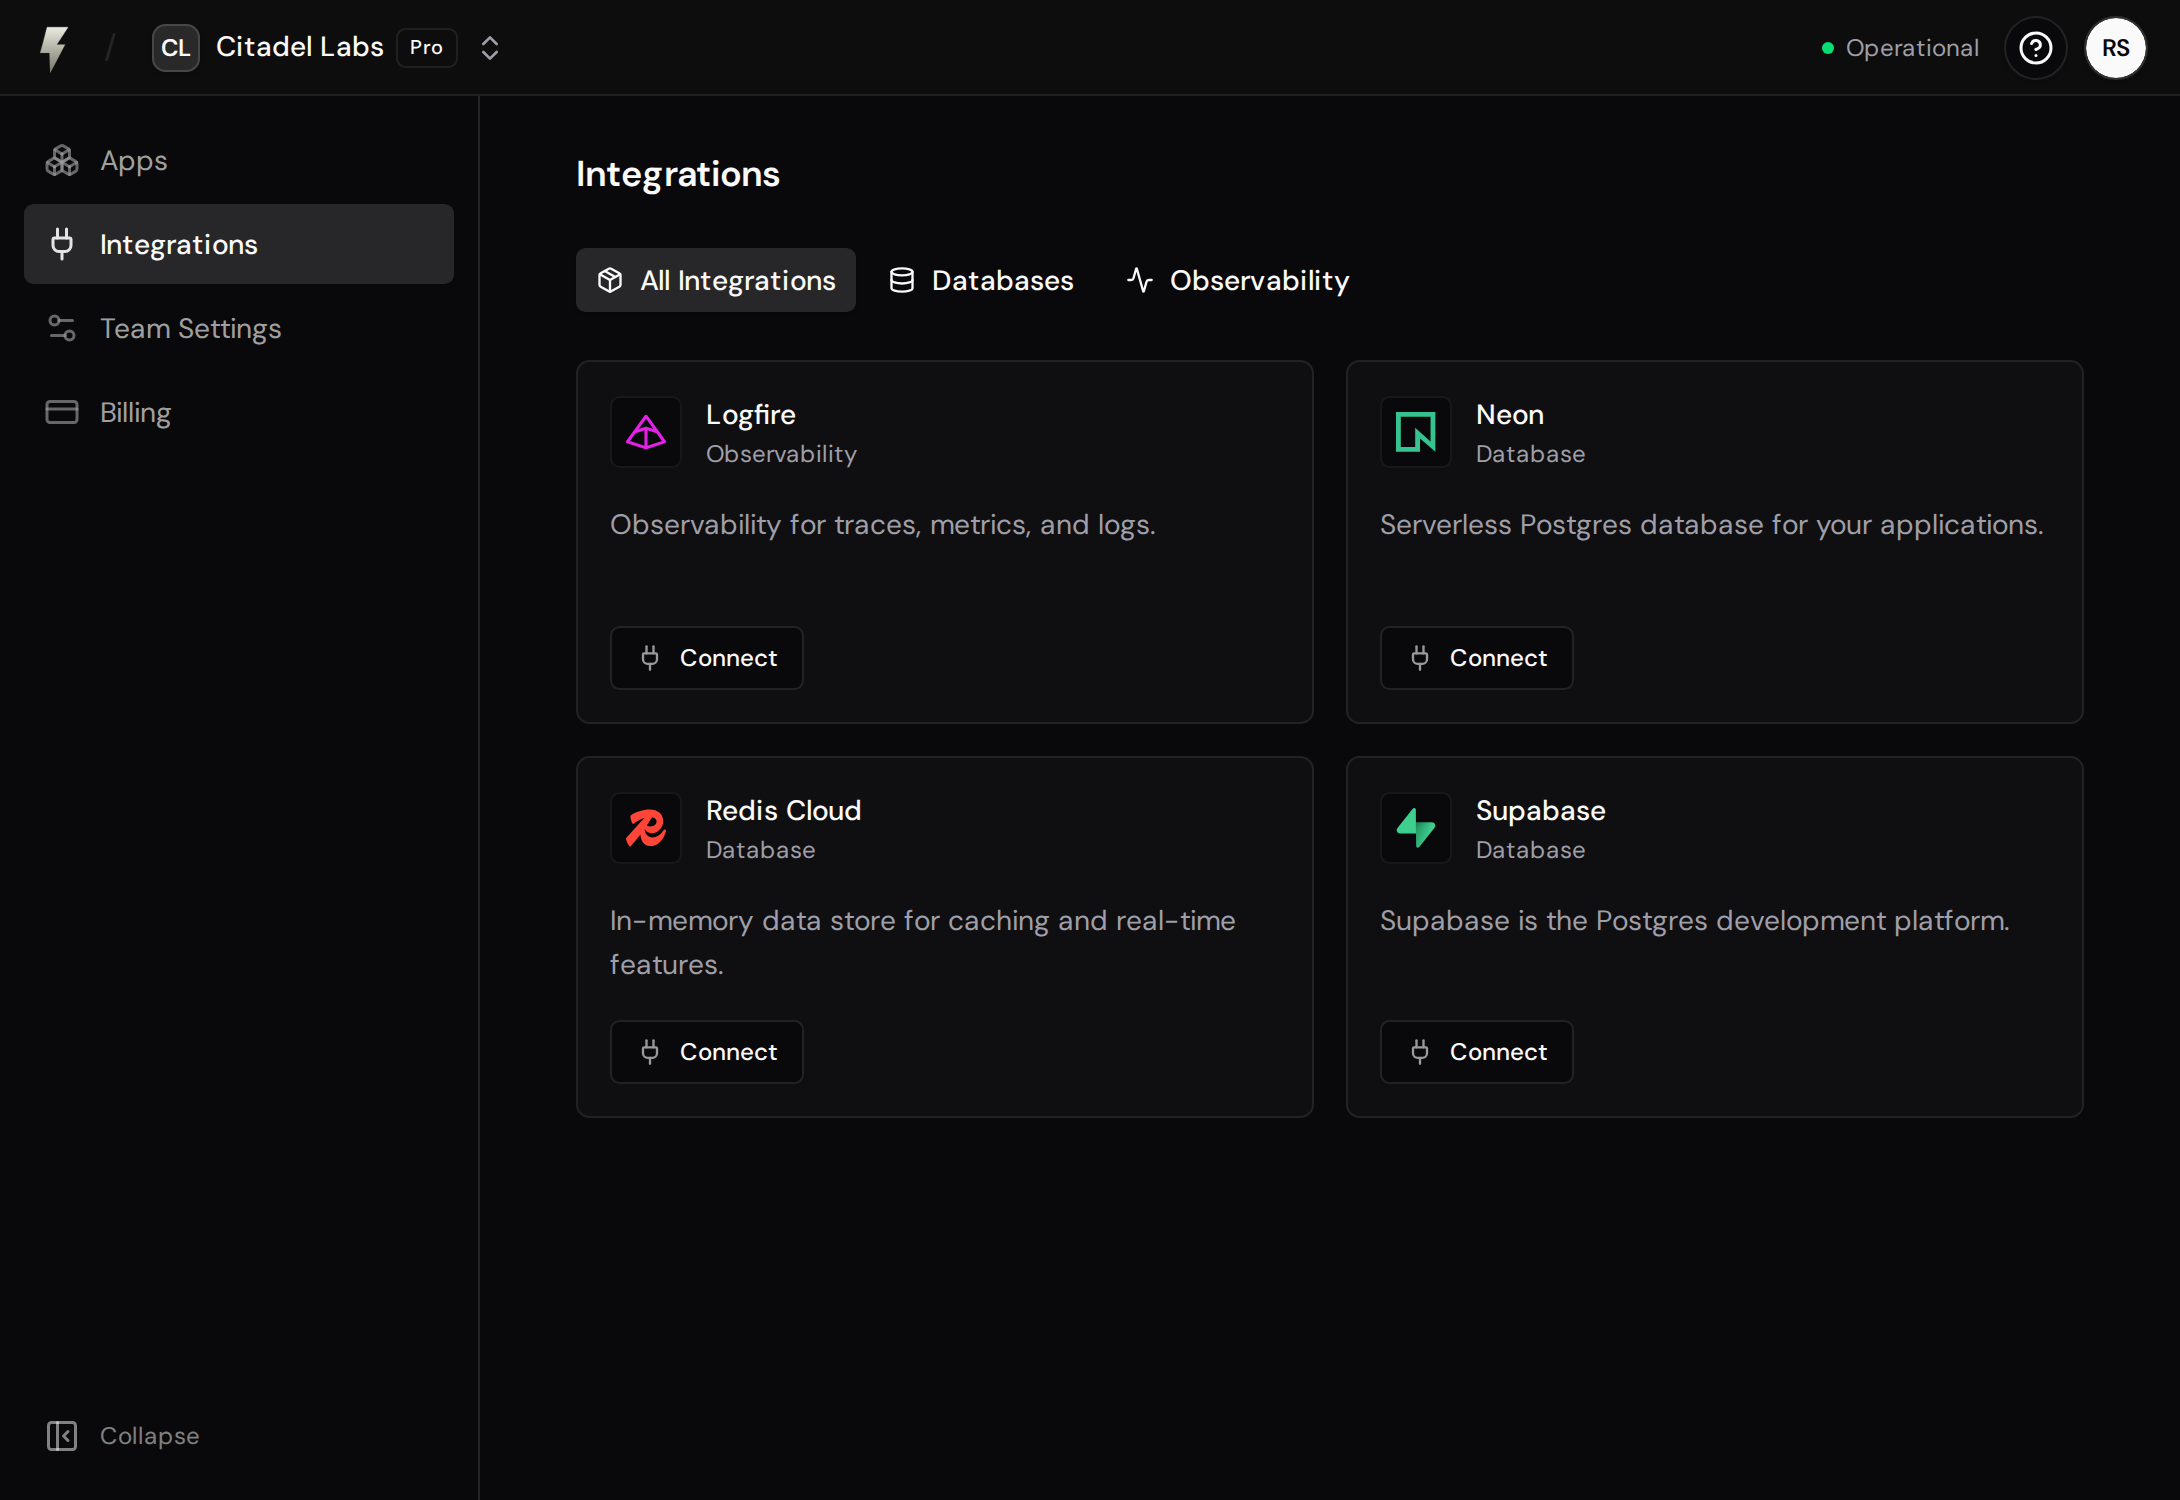Check the Operational status indicator
This screenshot has width=2180, height=1500.
[1900, 48]
